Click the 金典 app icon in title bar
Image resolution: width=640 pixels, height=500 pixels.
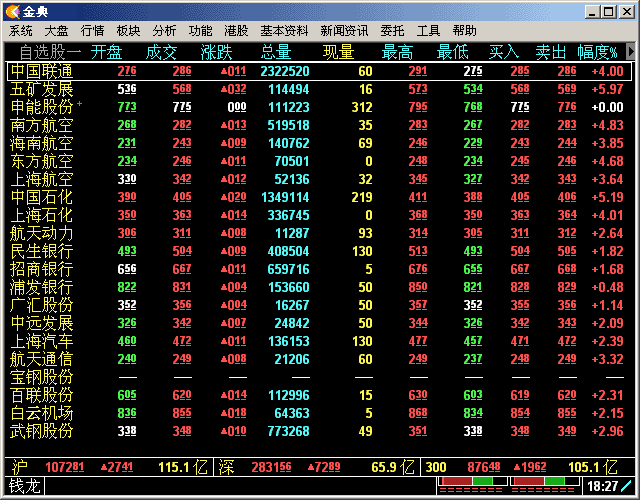click(x=13, y=11)
